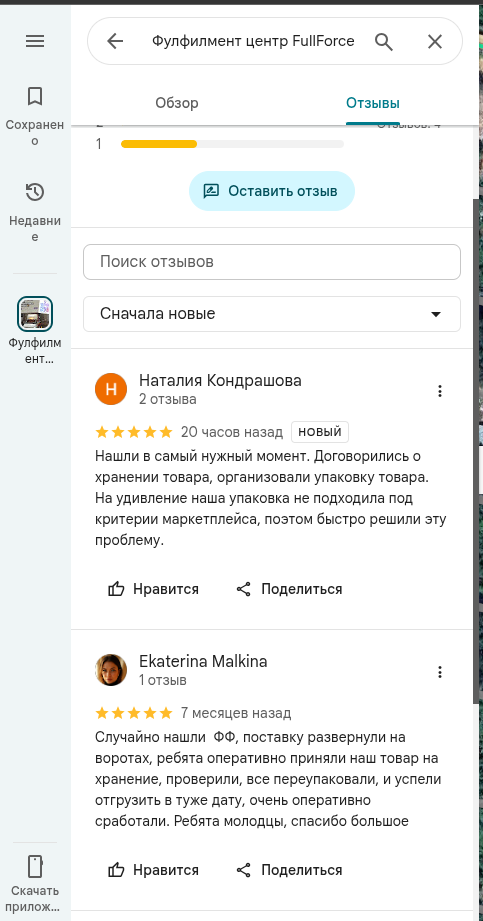483x921 pixels.
Task: Open more options for Ekaterina Malkina review
Action: [440, 672]
